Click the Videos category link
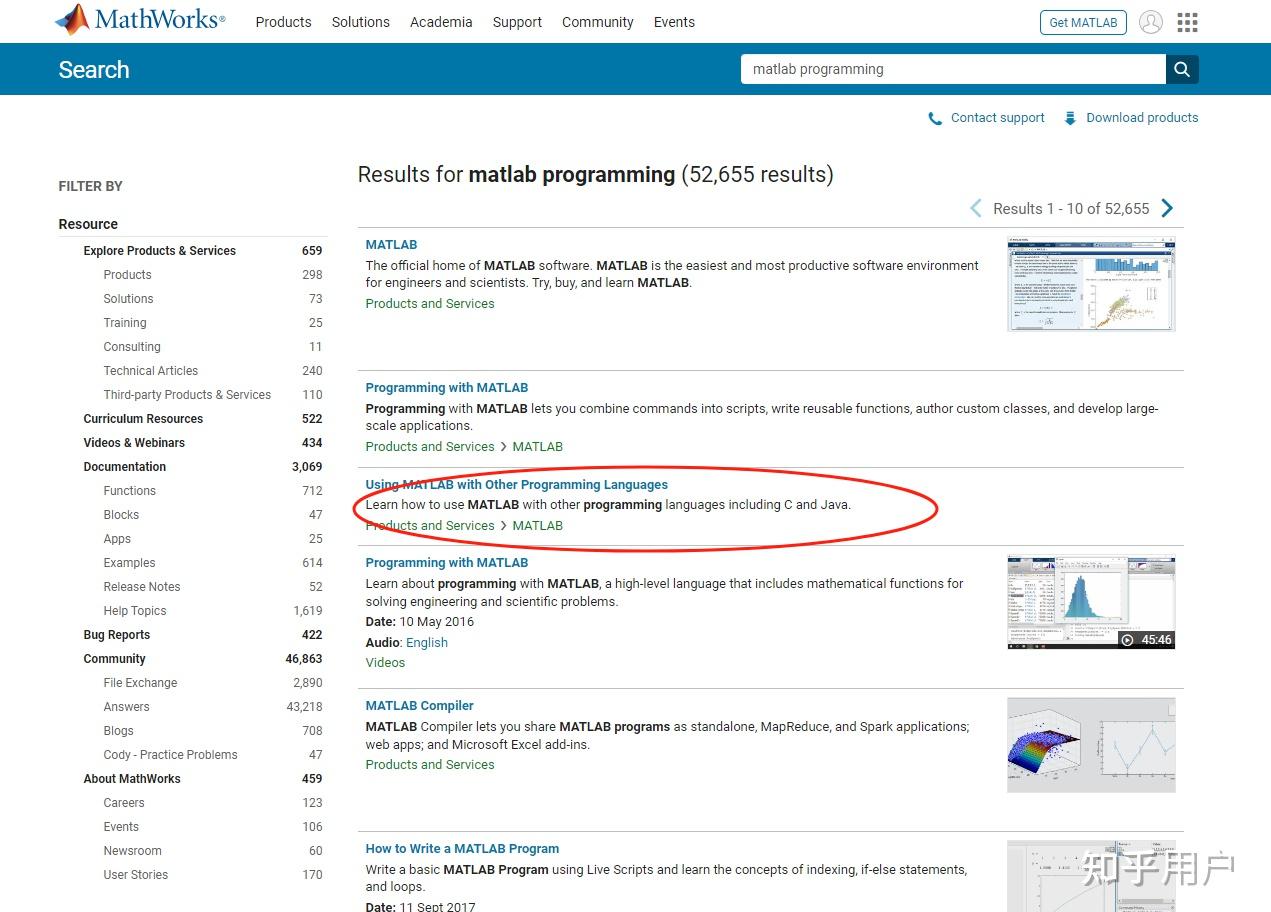 (x=385, y=663)
